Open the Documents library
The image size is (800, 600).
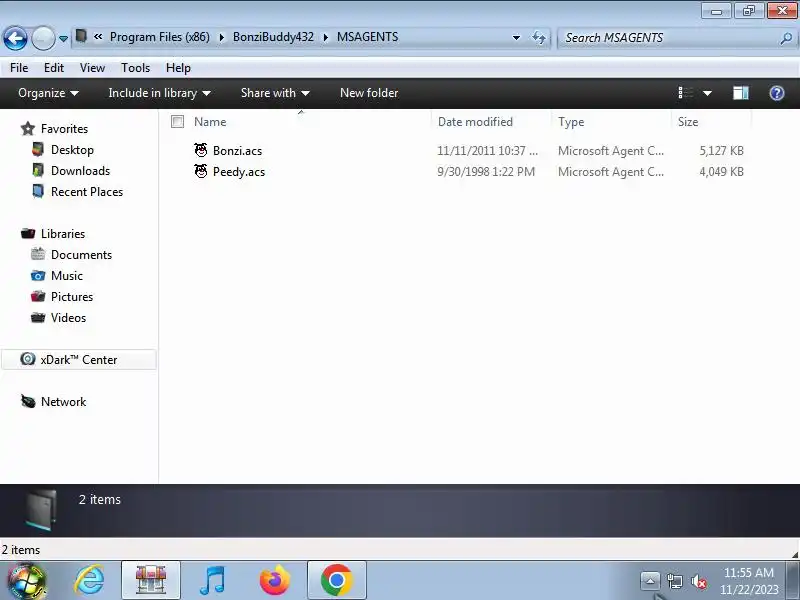click(x=81, y=255)
